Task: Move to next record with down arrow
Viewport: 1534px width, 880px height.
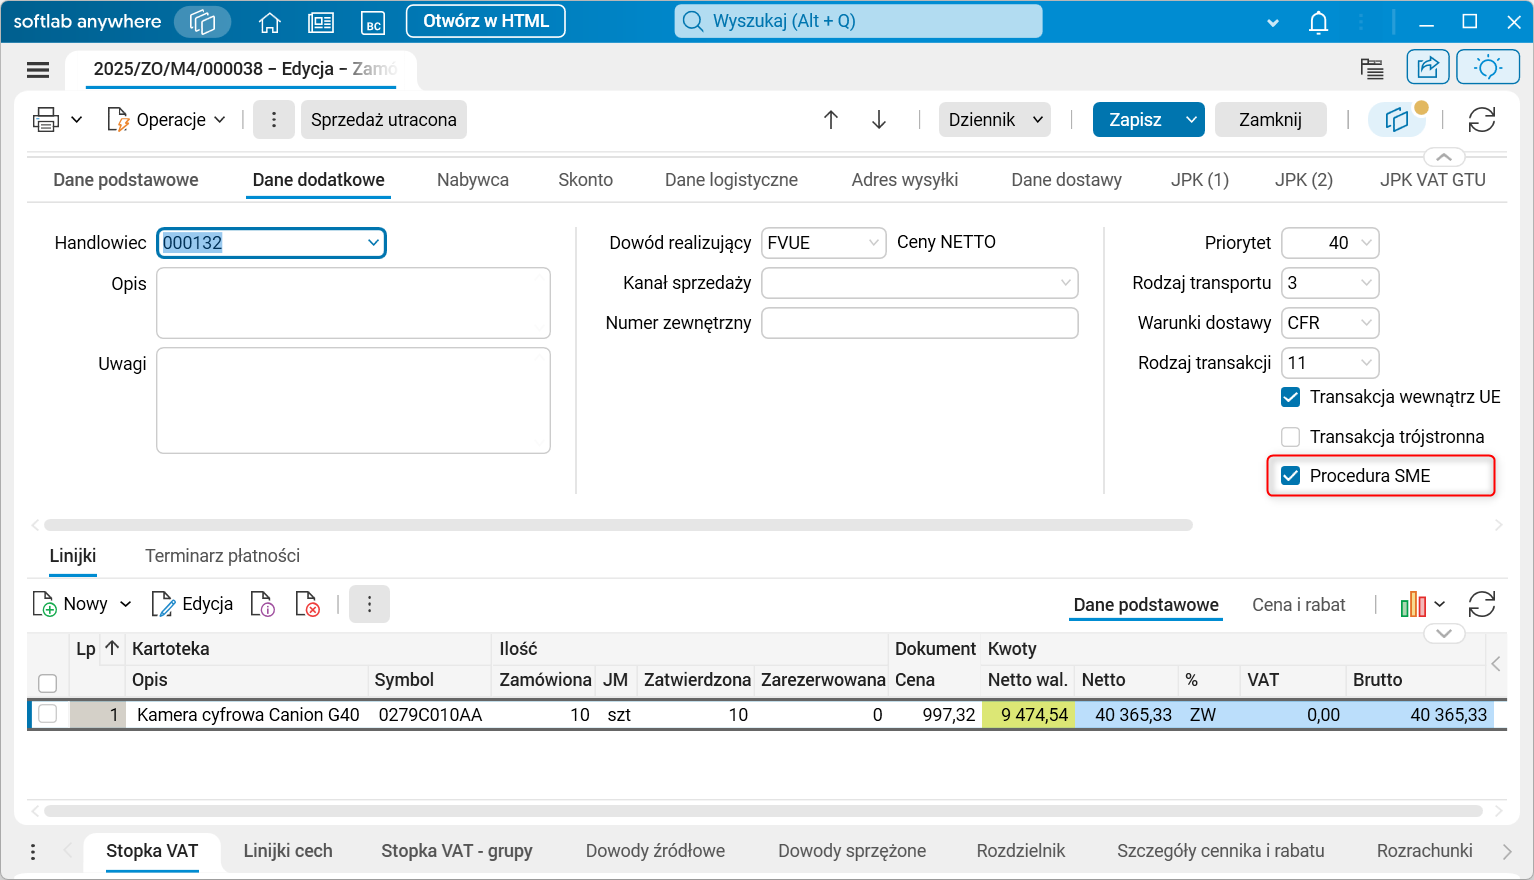Action: (x=879, y=120)
